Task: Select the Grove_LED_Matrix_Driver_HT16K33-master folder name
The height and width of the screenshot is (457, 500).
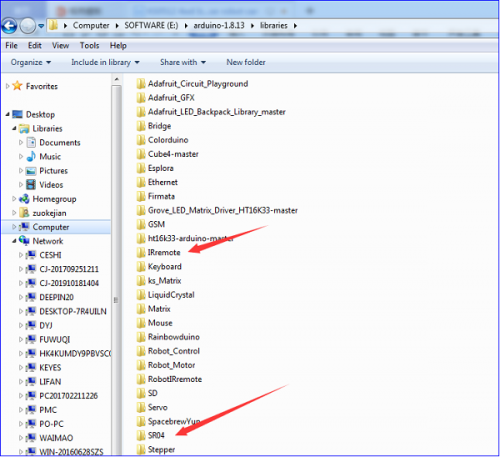Action: tap(223, 210)
